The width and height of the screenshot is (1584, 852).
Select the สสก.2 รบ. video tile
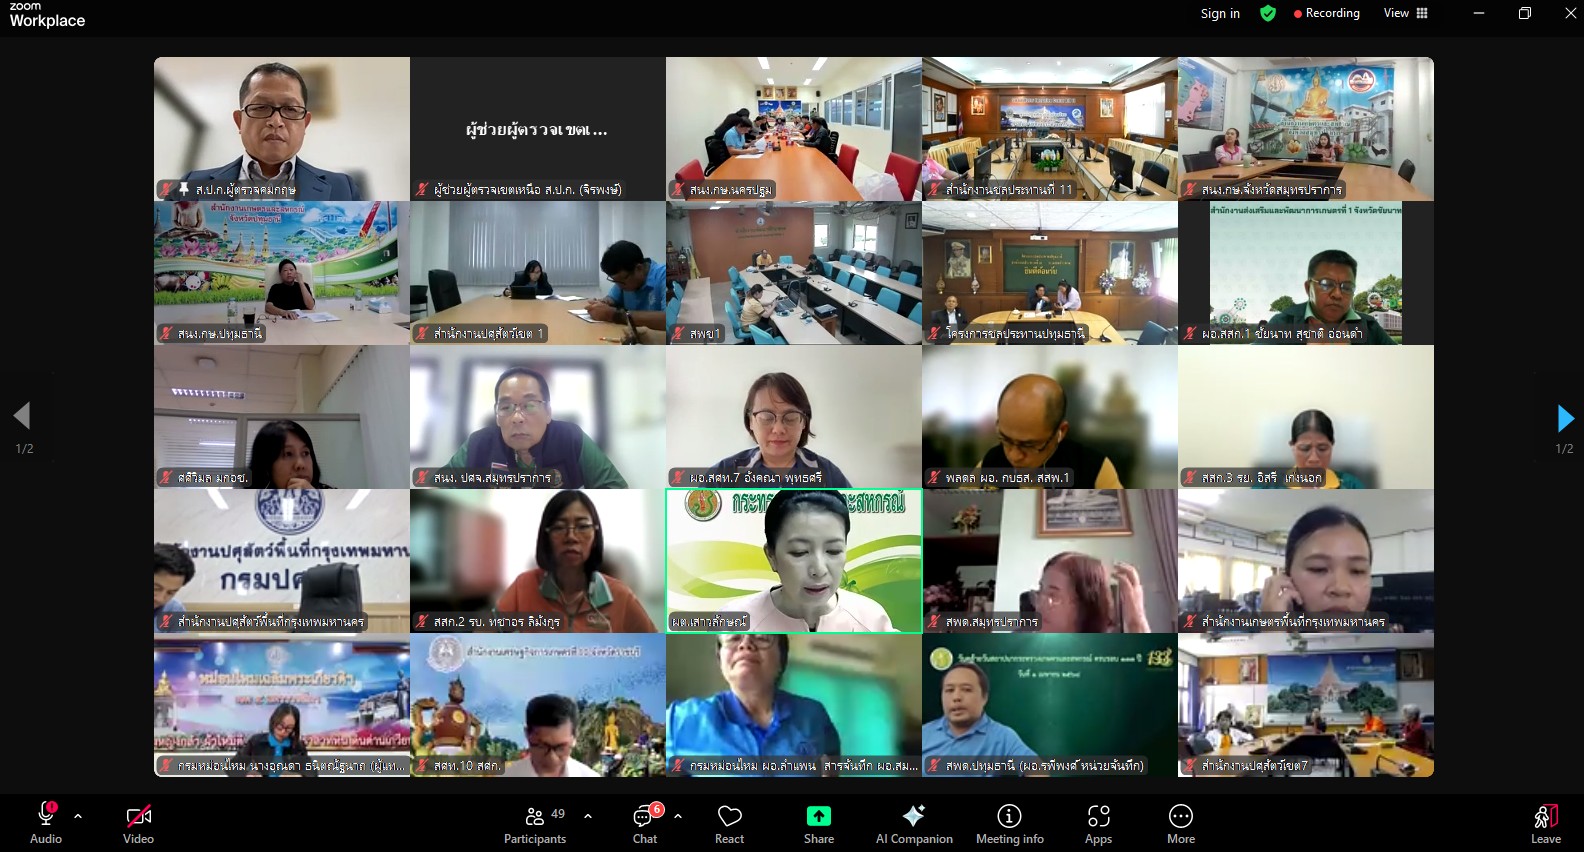click(538, 561)
